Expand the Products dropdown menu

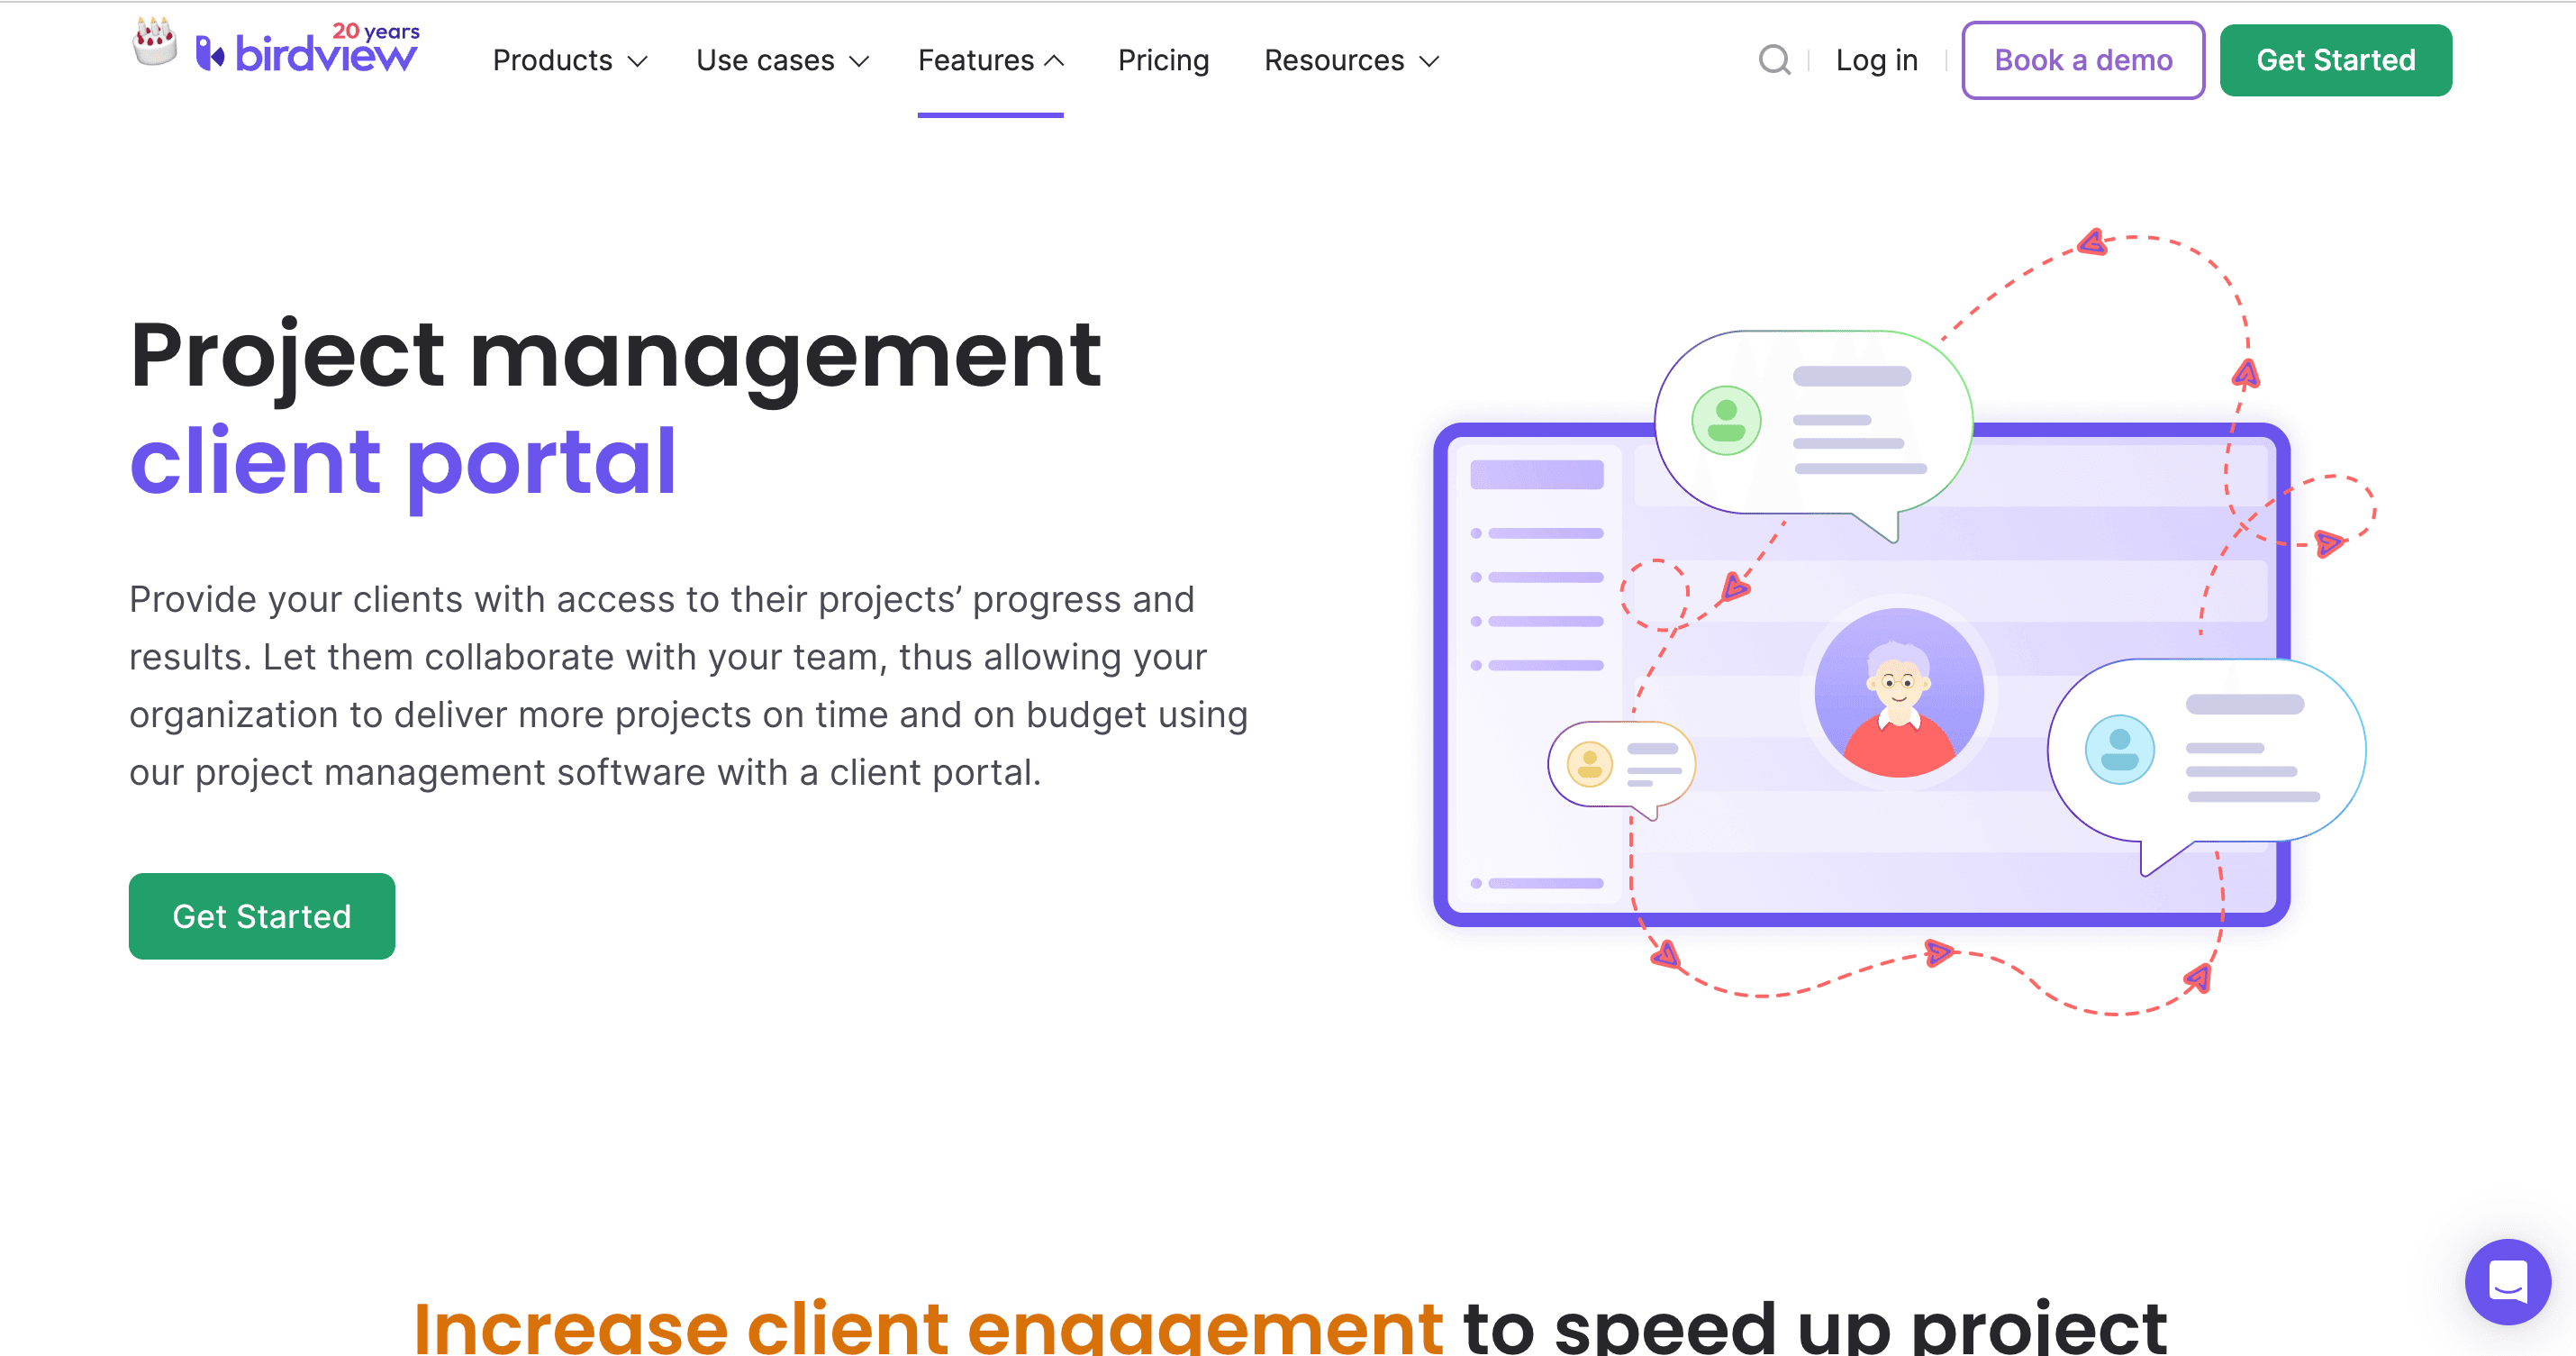pos(569,61)
